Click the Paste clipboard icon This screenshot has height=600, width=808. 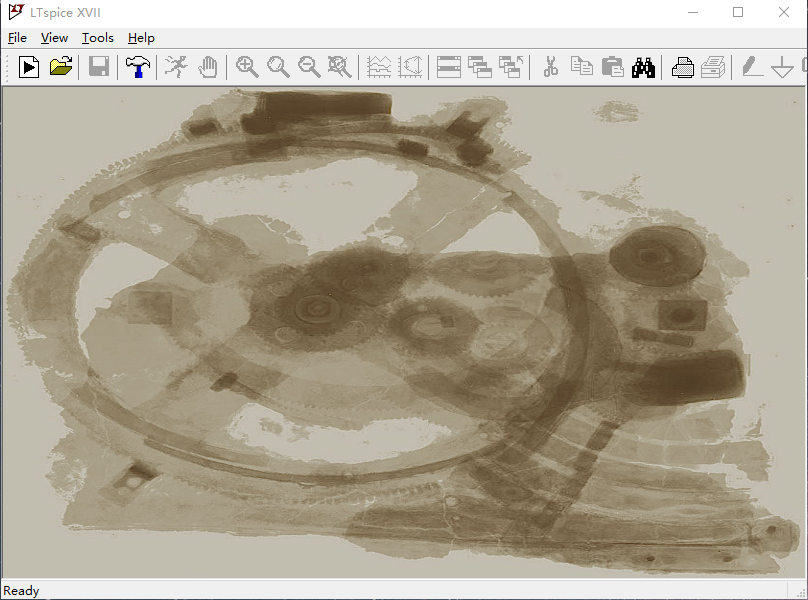(613, 67)
